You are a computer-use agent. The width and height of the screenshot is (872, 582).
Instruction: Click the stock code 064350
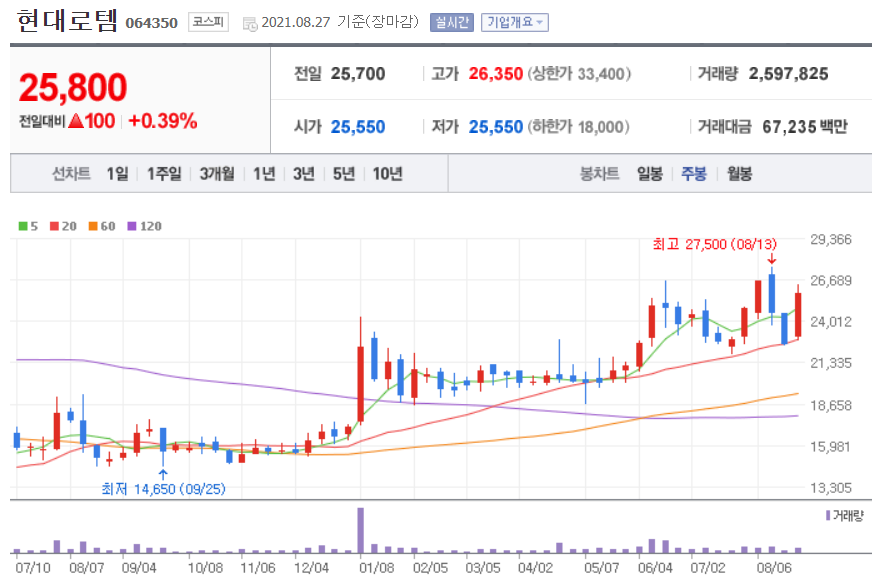[x=151, y=23]
